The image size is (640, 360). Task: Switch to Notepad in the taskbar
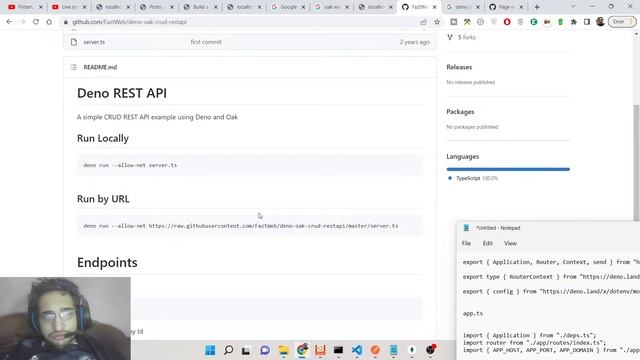393,350
